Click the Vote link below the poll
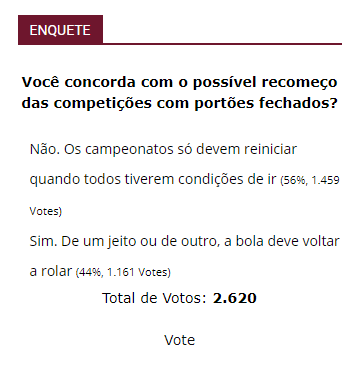Screen dimensions: 364x370 click(x=180, y=340)
